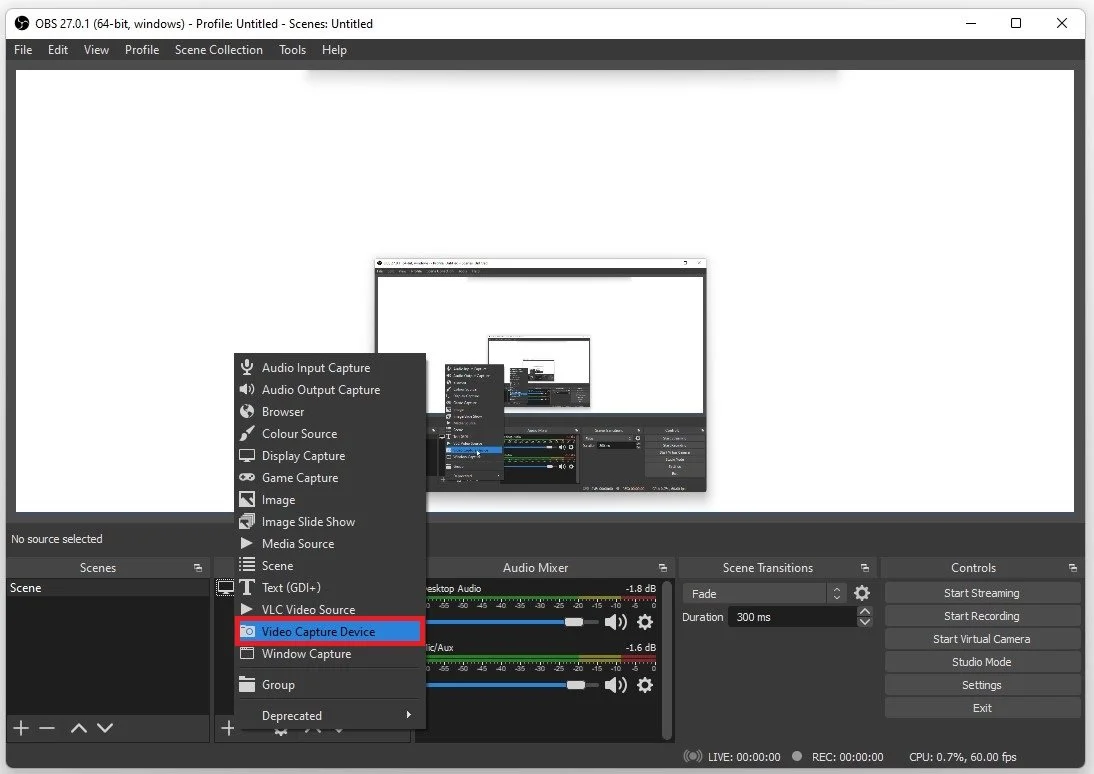Open the Profile menu

click(142, 50)
